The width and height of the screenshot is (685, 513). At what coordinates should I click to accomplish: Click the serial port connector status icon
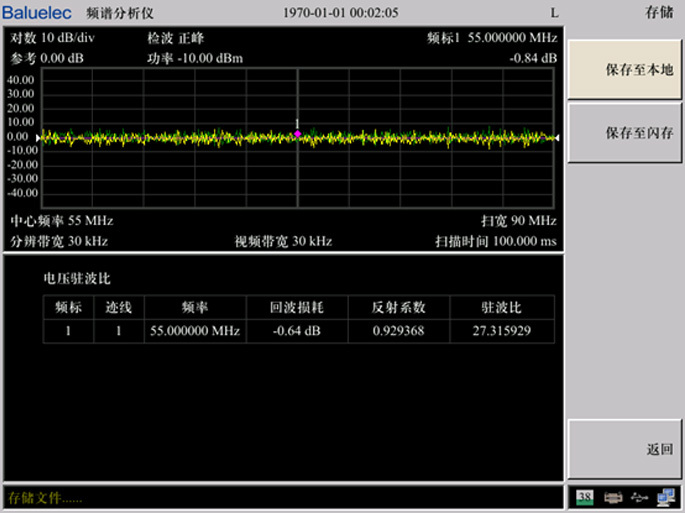[613, 497]
